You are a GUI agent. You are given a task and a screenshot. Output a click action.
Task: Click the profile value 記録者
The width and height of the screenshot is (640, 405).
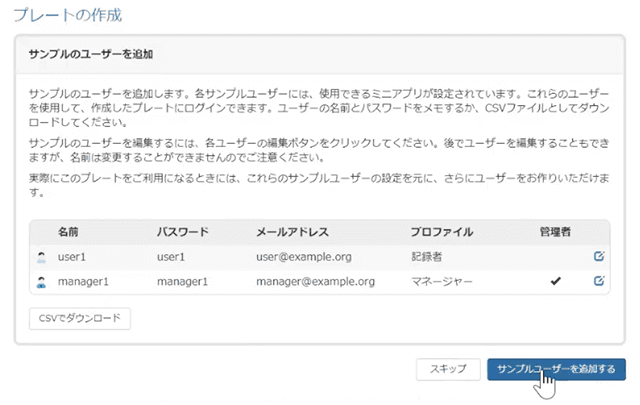tap(427, 257)
